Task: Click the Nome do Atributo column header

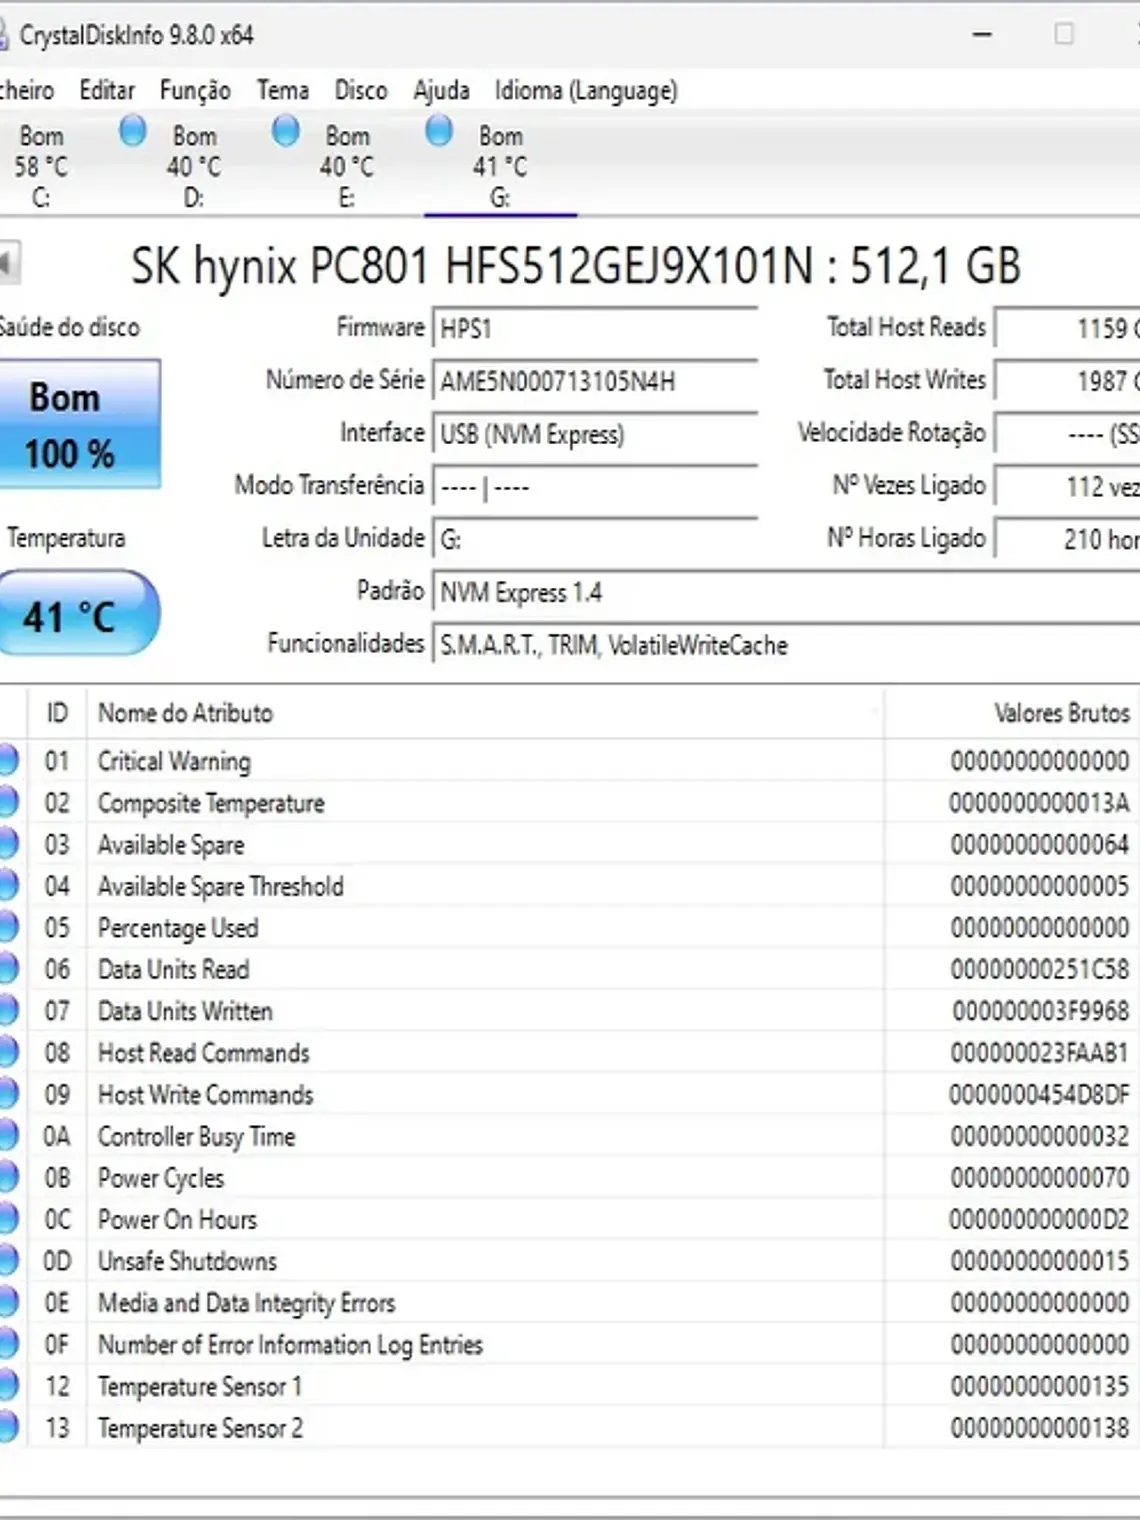Action: point(485,713)
